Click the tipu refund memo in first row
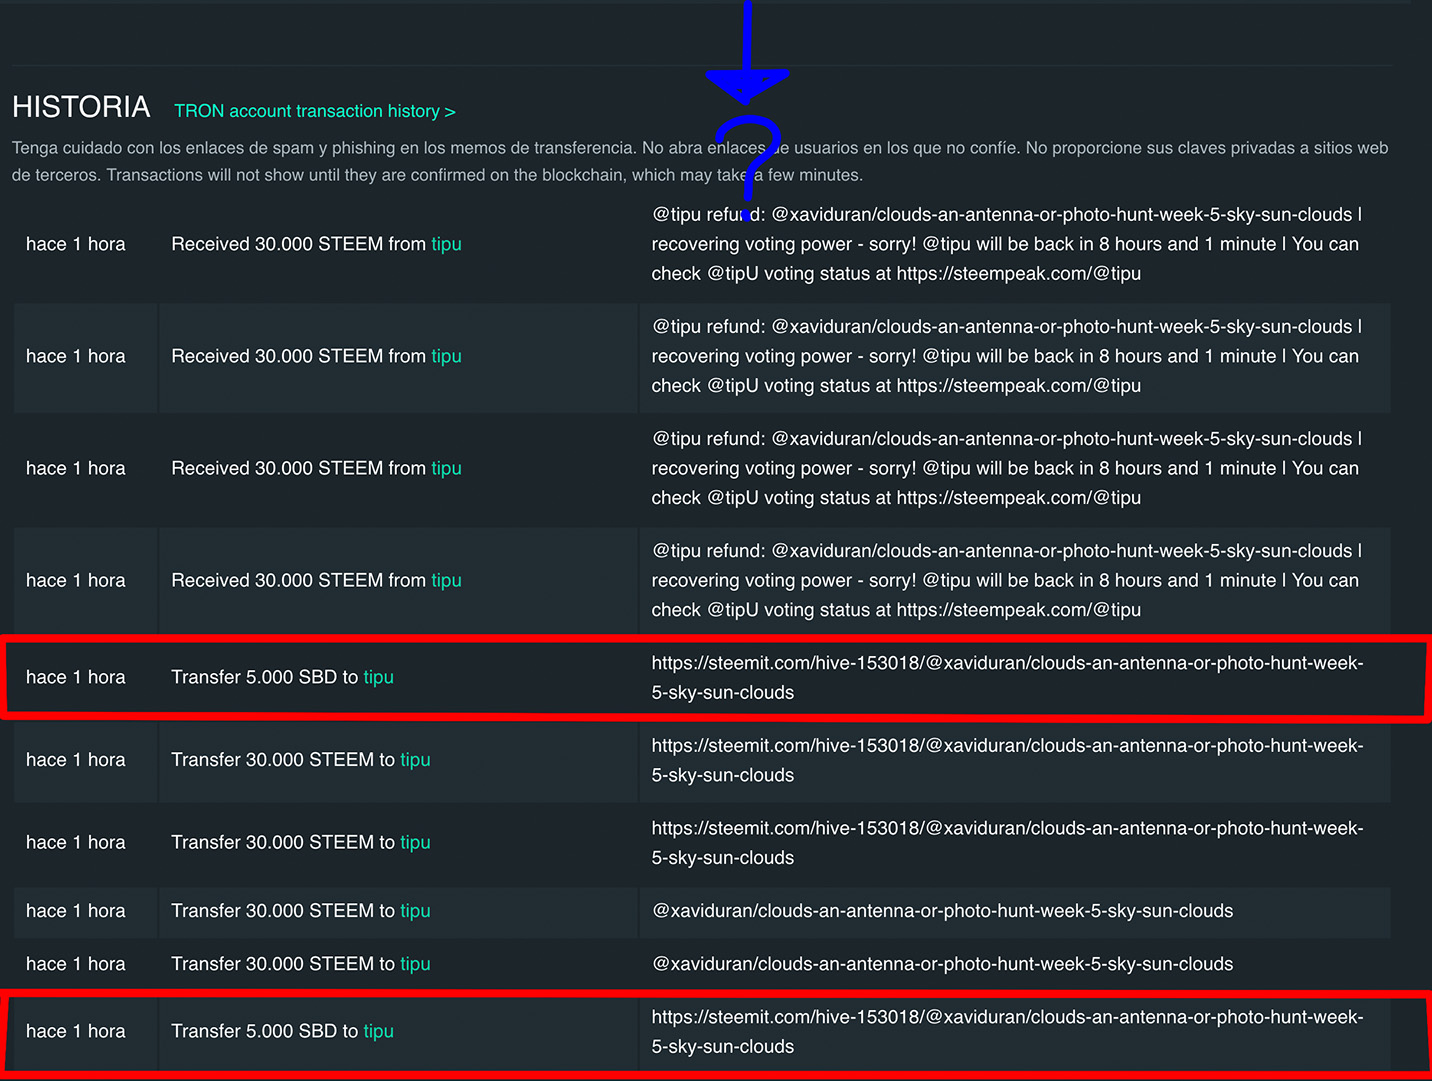Viewport: 1432px width, 1081px height. (x=1006, y=244)
